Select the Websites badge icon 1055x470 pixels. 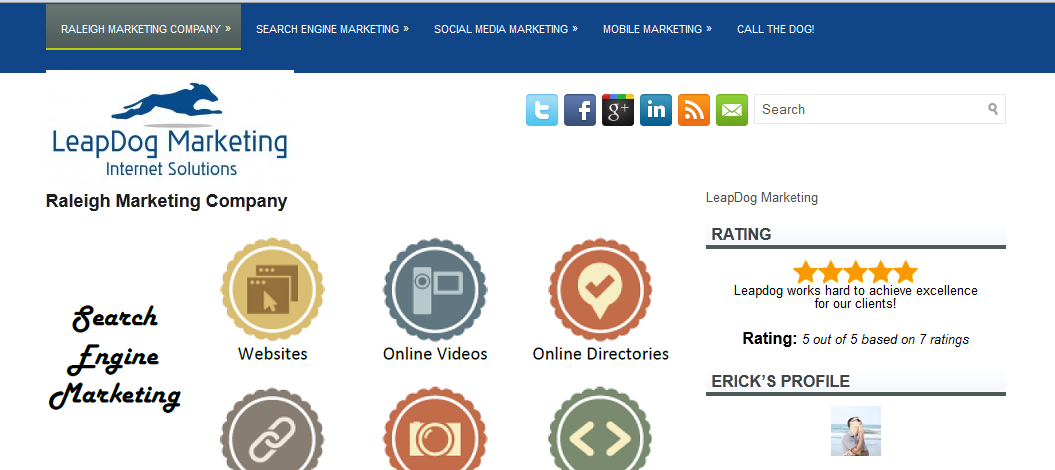(272, 289)
